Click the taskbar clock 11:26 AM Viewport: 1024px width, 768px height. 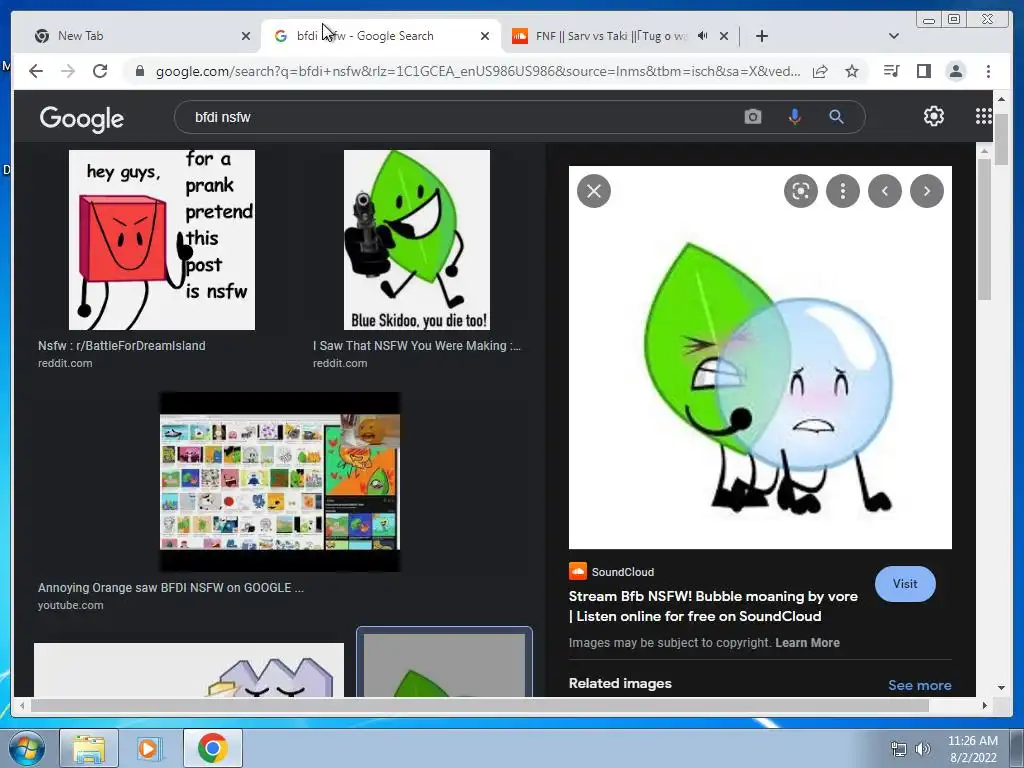point(973,741)
